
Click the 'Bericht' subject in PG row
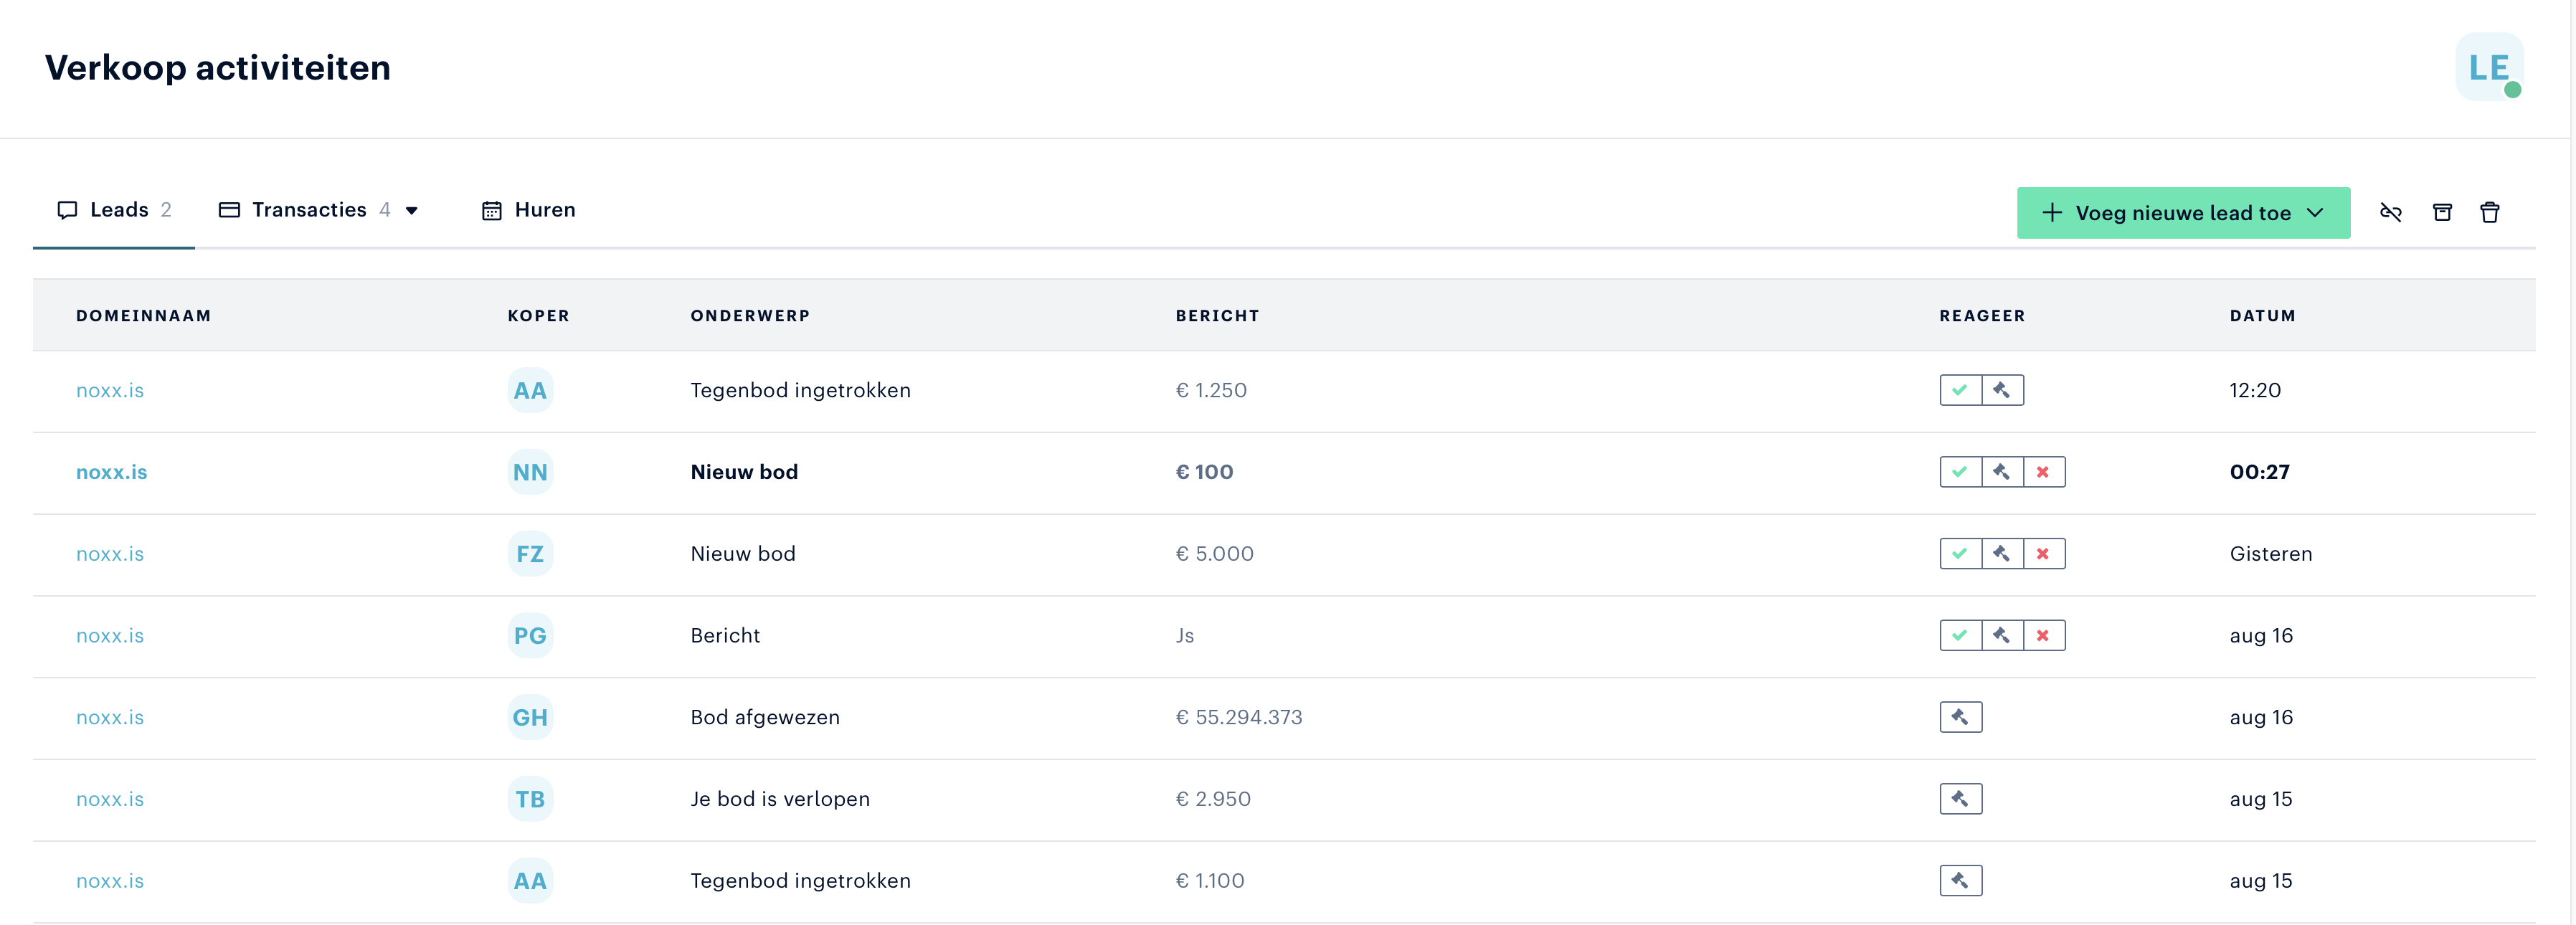pyautogui.click(x=725, y=636)
